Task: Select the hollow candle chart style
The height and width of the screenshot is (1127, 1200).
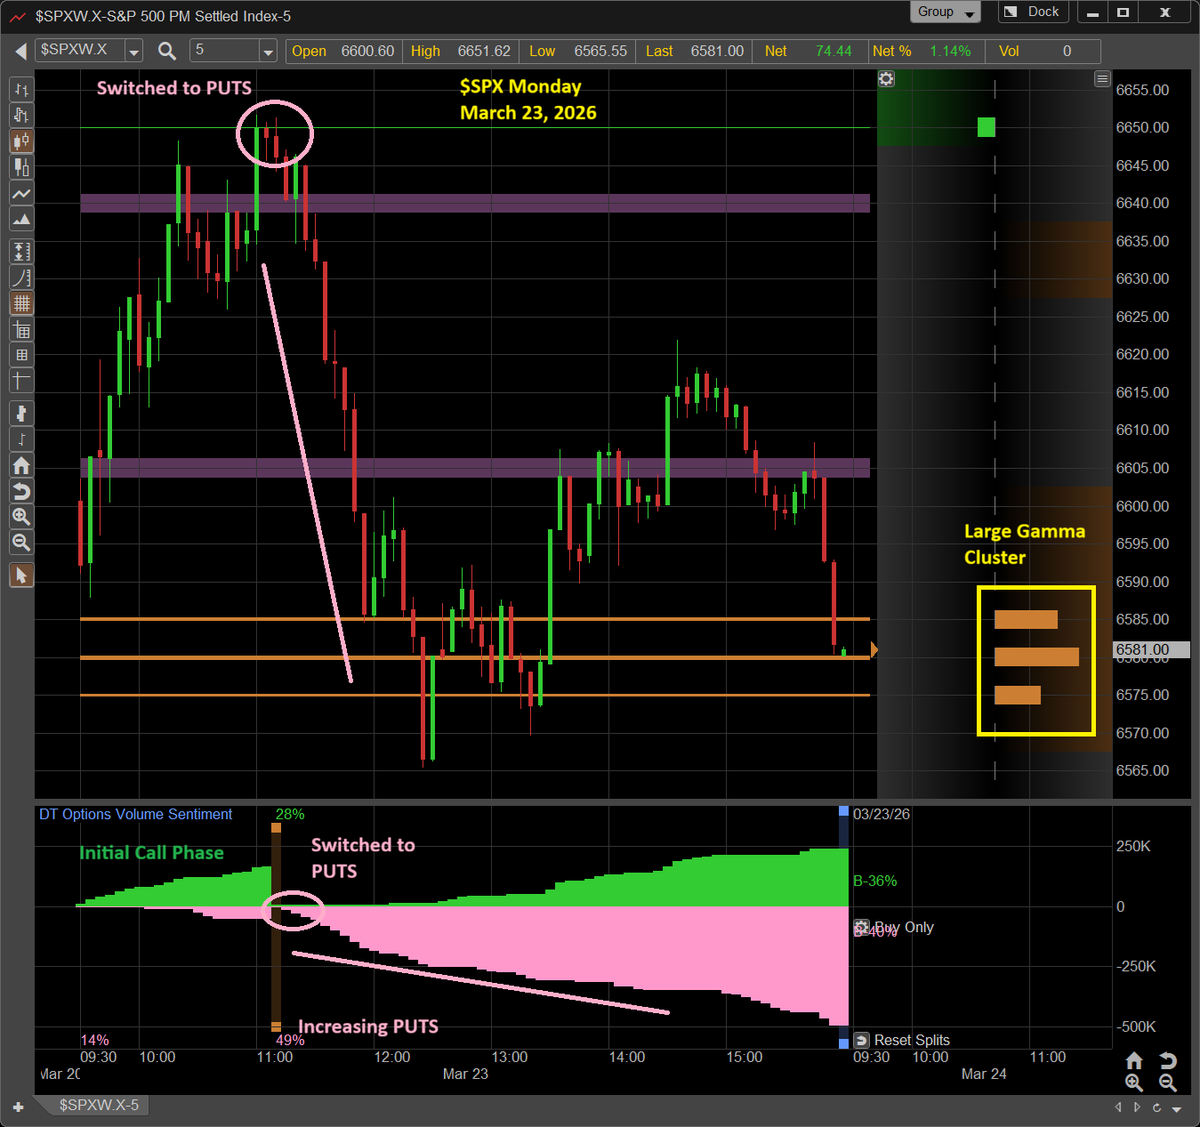Action: (x=21, y=167)
